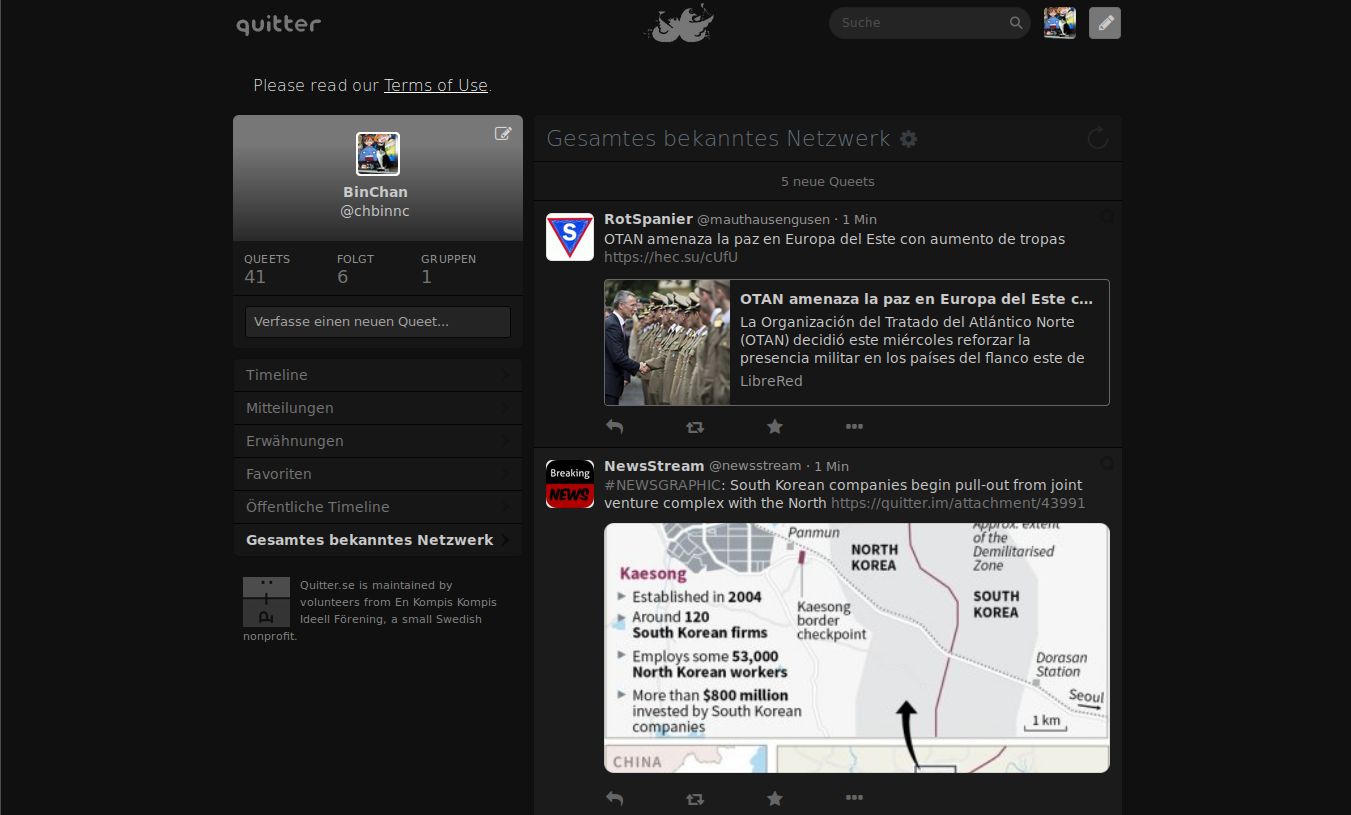Open the NewsStream display name
The width and height of the screenshot is (1351, 815).
[654, 466]
